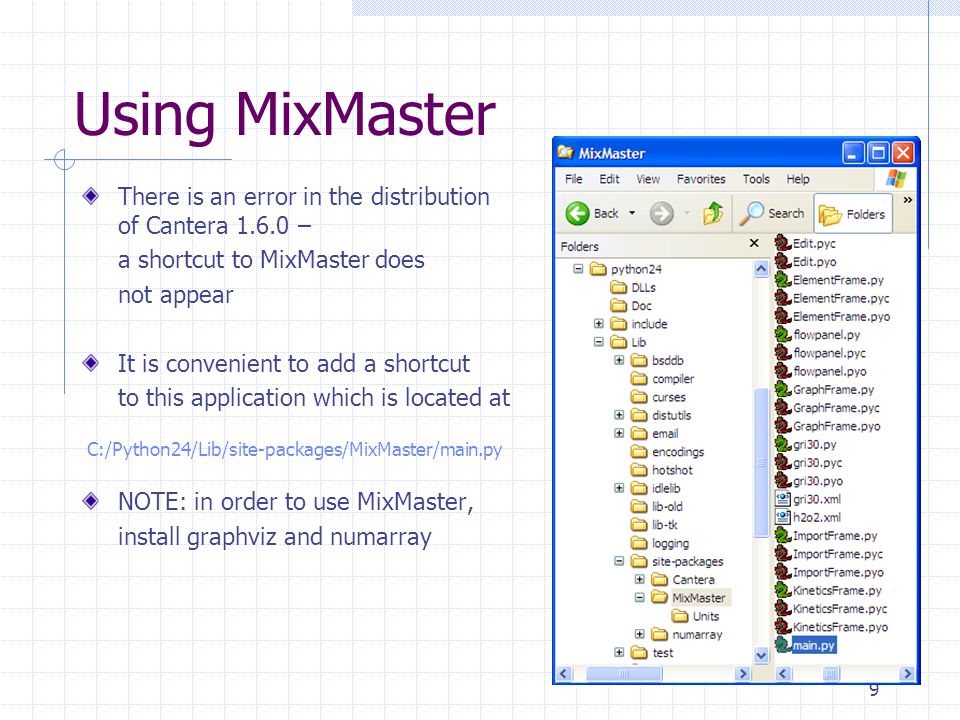Collapse the site-packages folder node
Screen dimensions: 960x720
619,561
